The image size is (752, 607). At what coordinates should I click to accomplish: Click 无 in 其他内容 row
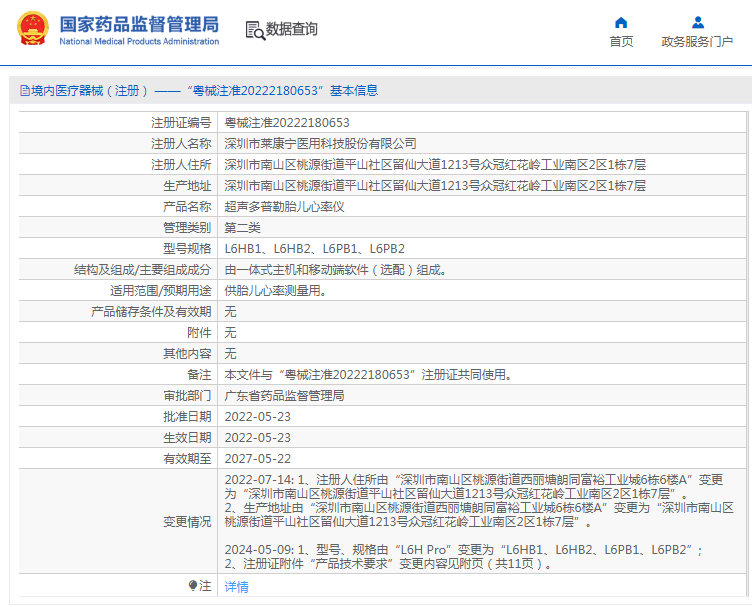point(230,354)
